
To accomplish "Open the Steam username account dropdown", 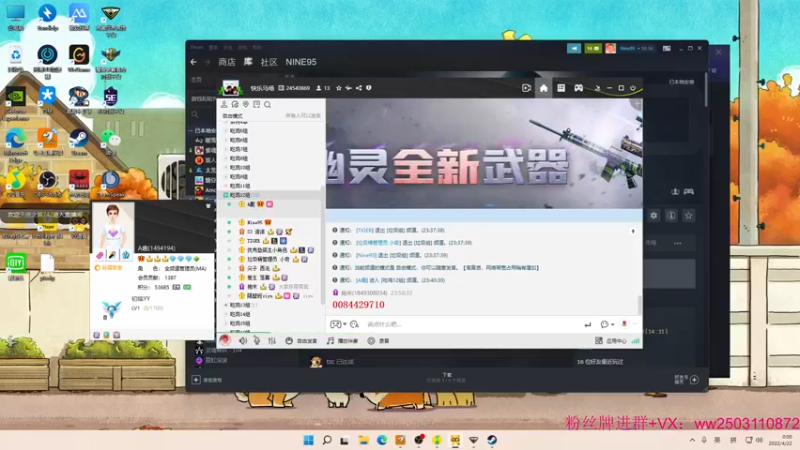I will 637,48.
